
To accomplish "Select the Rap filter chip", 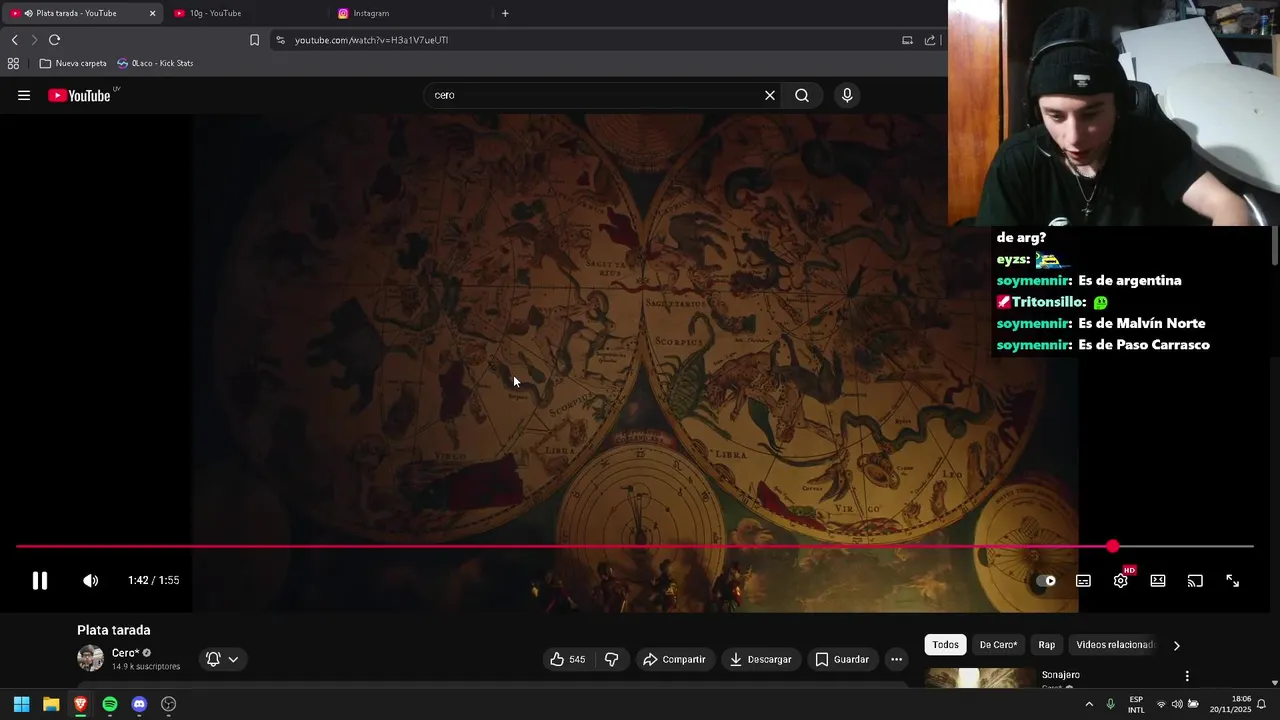I will [1046, 645].
